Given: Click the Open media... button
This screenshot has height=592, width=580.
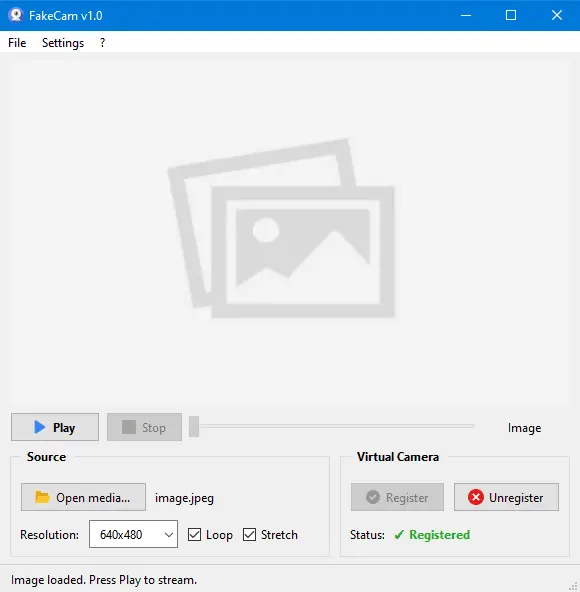Looking at the screenshot, I should pyautogui.click(x=83, y=497).
